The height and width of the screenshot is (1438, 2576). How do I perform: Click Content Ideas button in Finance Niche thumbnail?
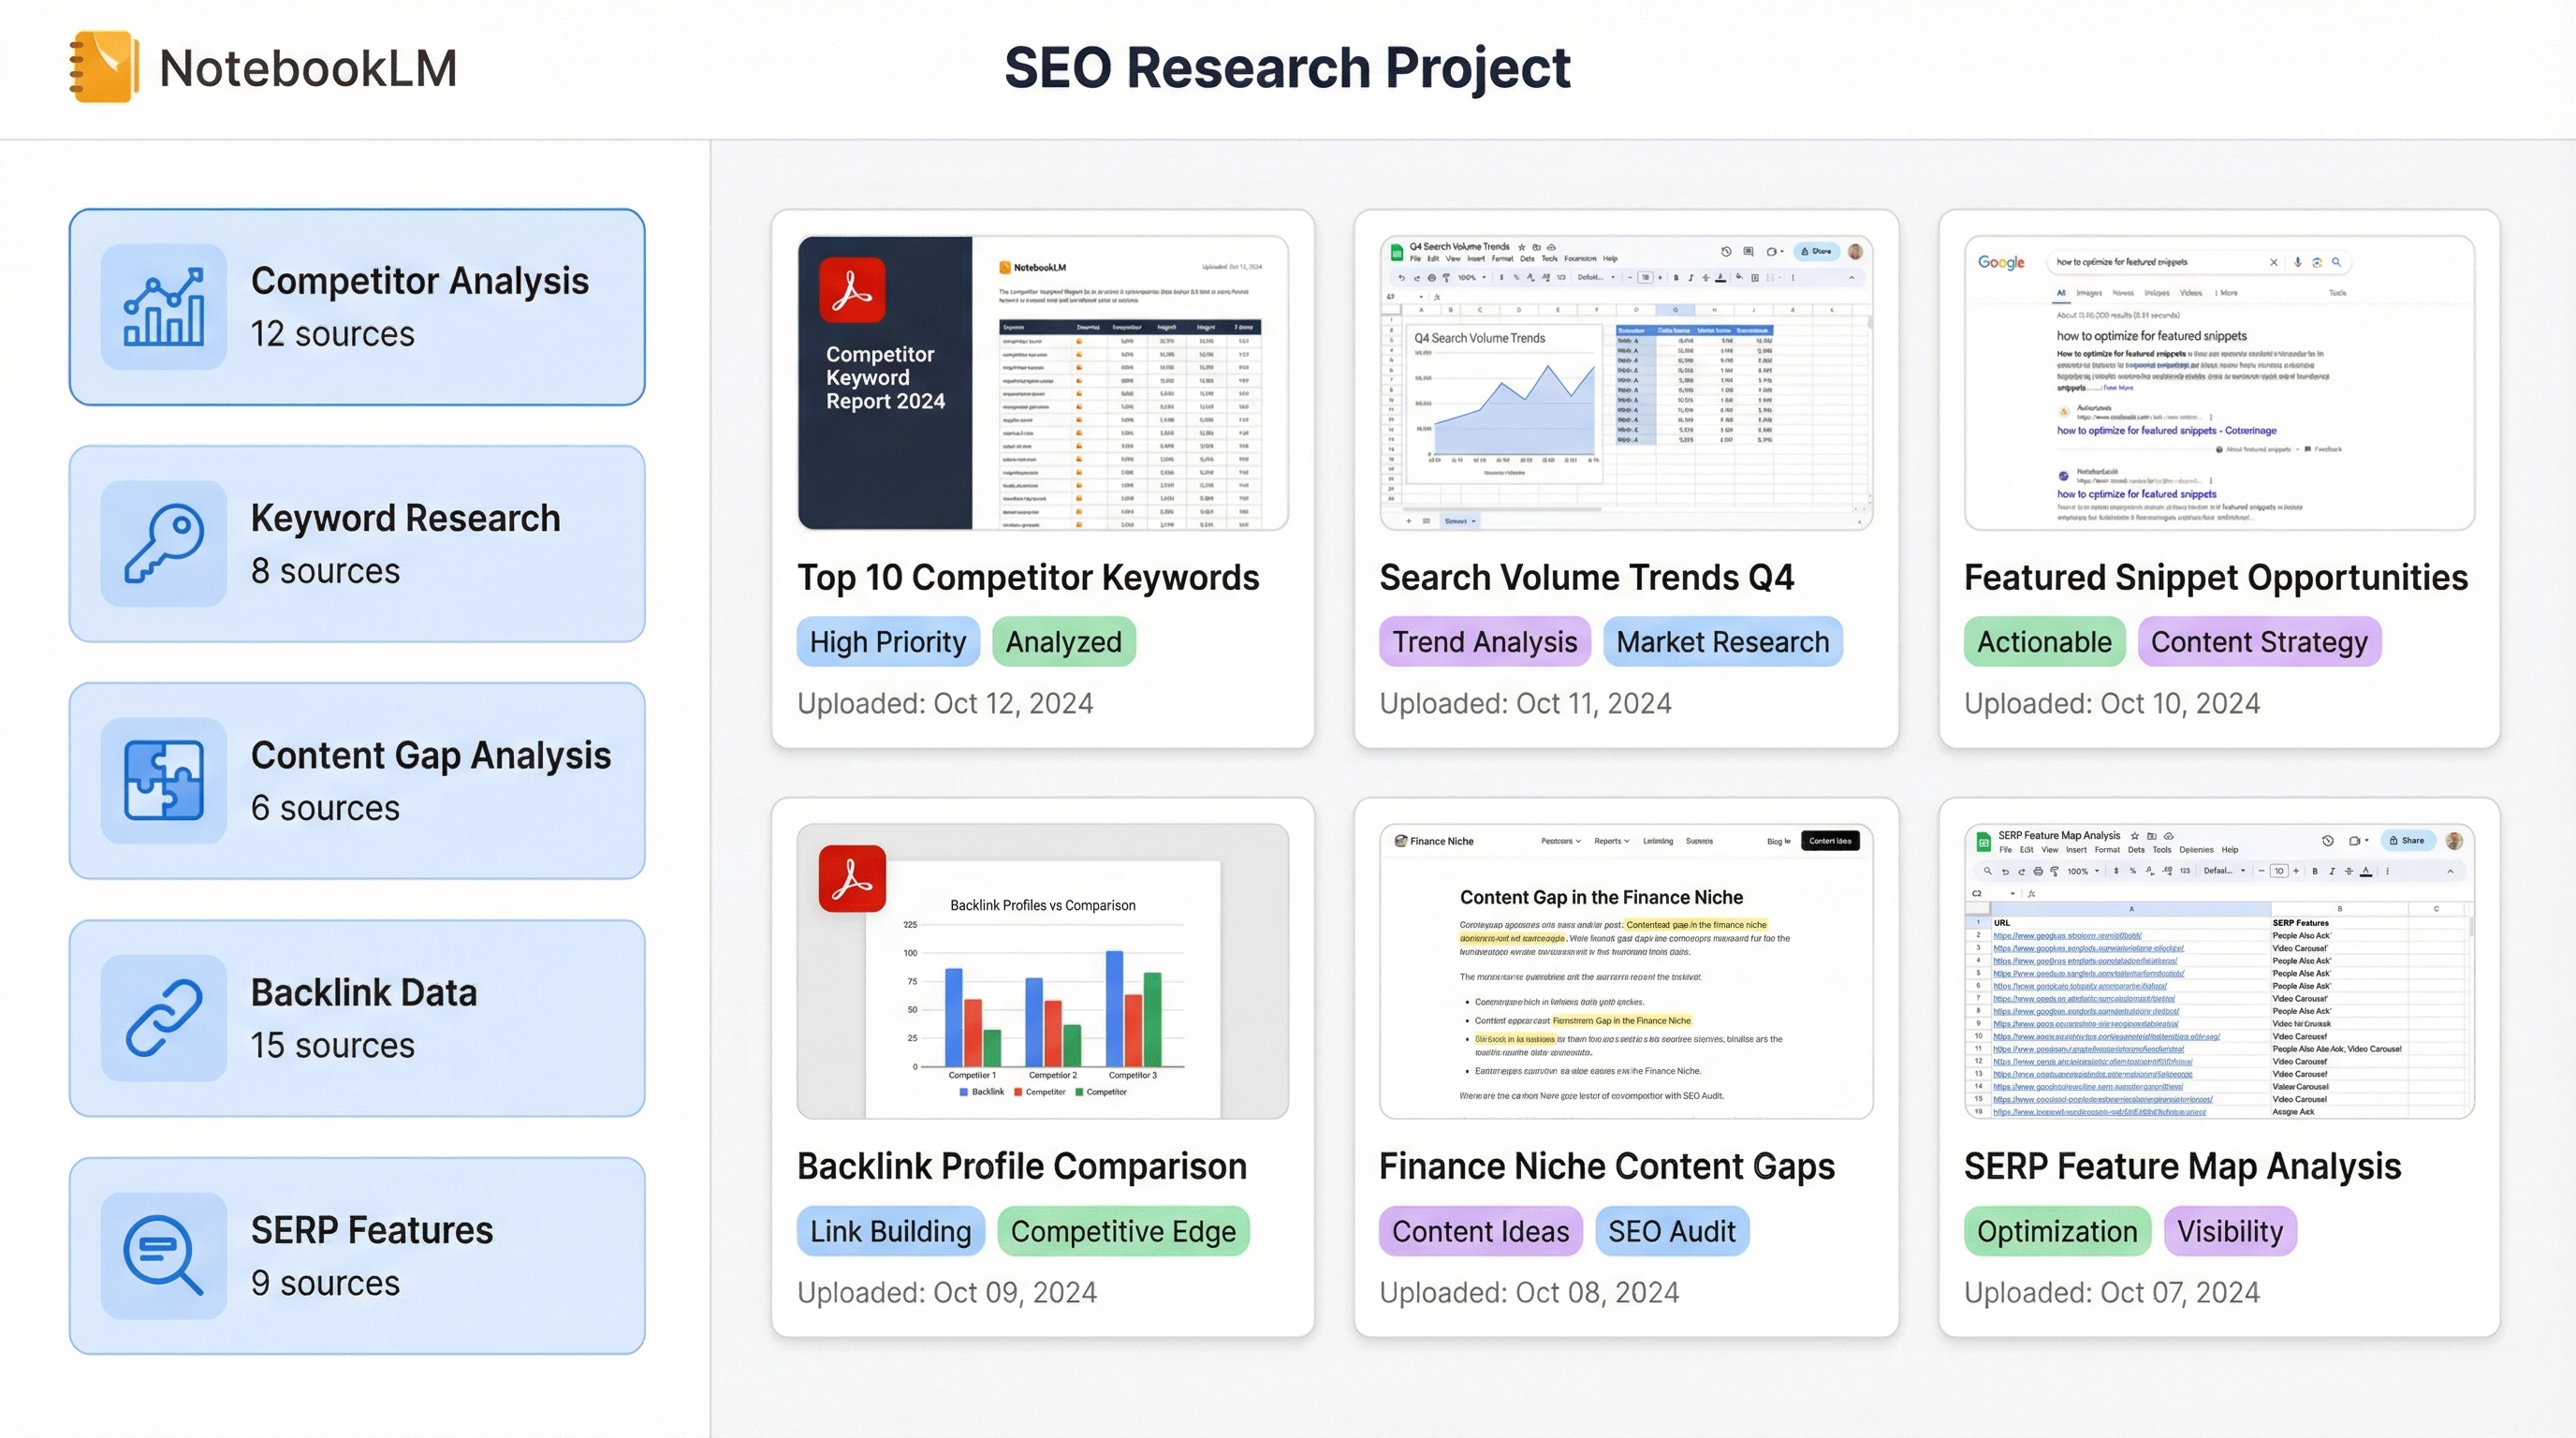(1830, 841)
